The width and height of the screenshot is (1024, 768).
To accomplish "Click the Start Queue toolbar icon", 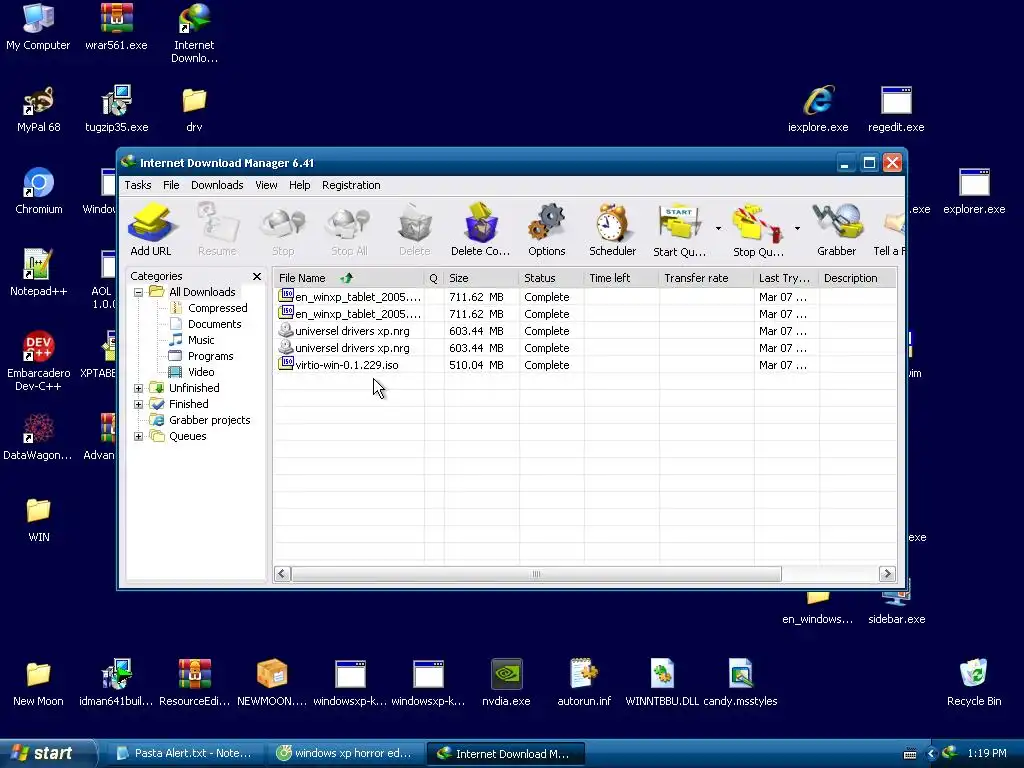I will 680,229.
